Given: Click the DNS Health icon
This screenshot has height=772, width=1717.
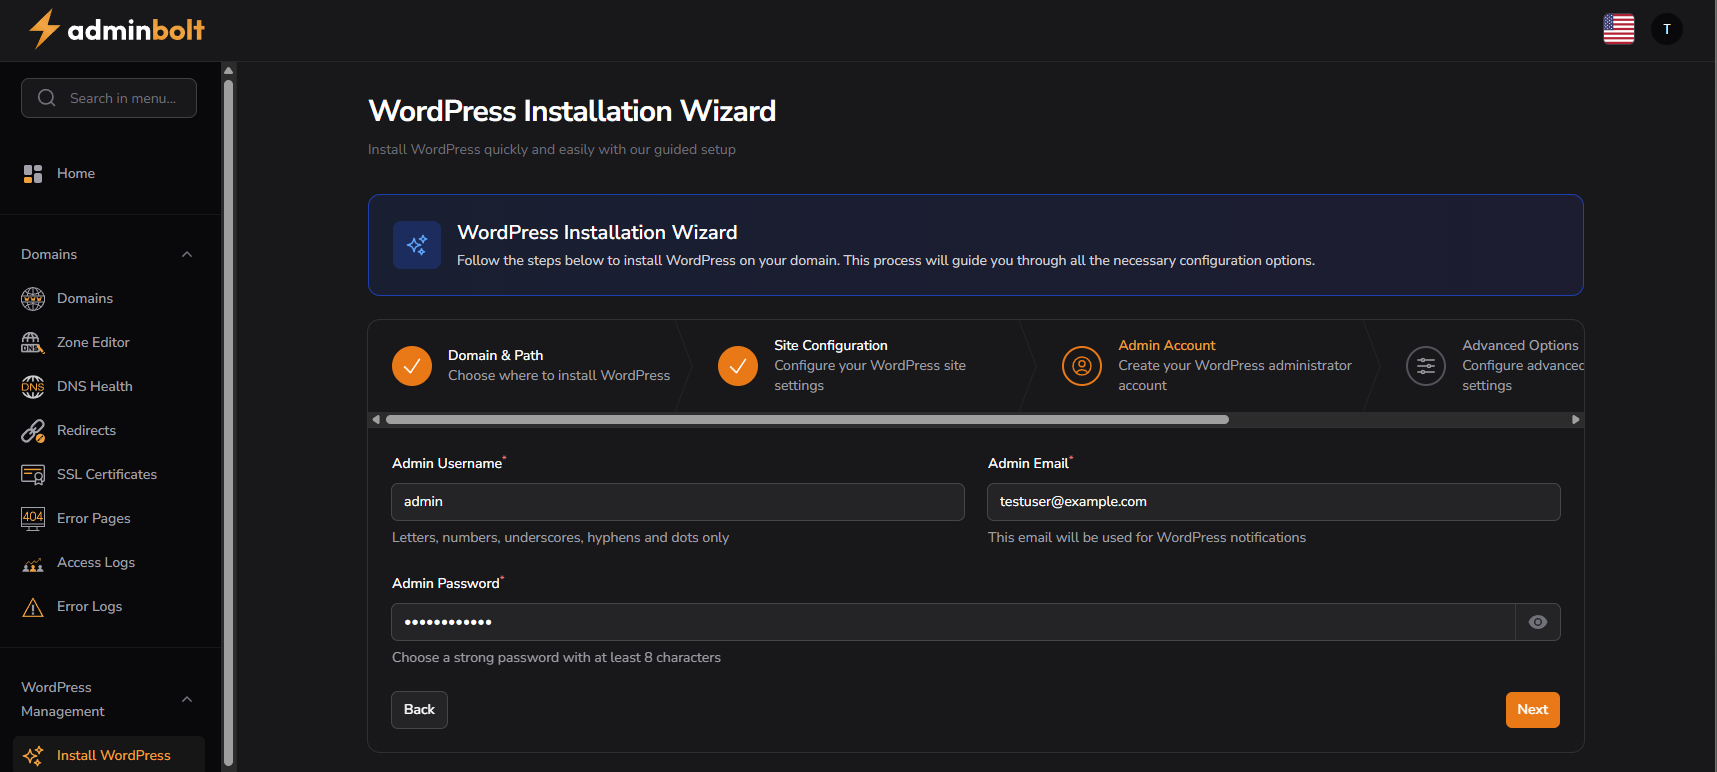Looking at the screenshot, I should (33, 386).
